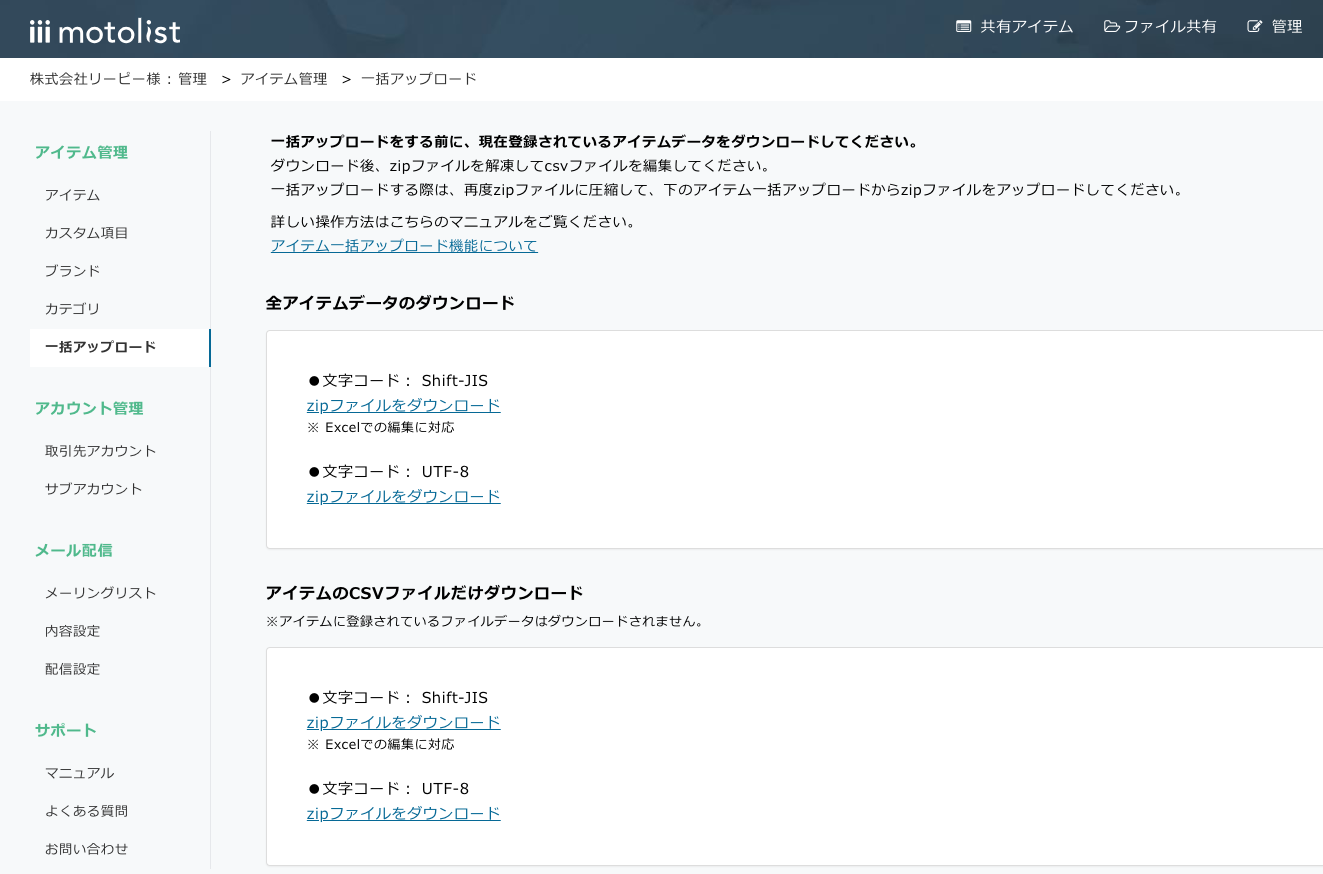The width and height of the screenshot is (1323, 874).
Task: Click the アイテムのCSVファイルだけダウンロード heading
Action: coord(425,593)
